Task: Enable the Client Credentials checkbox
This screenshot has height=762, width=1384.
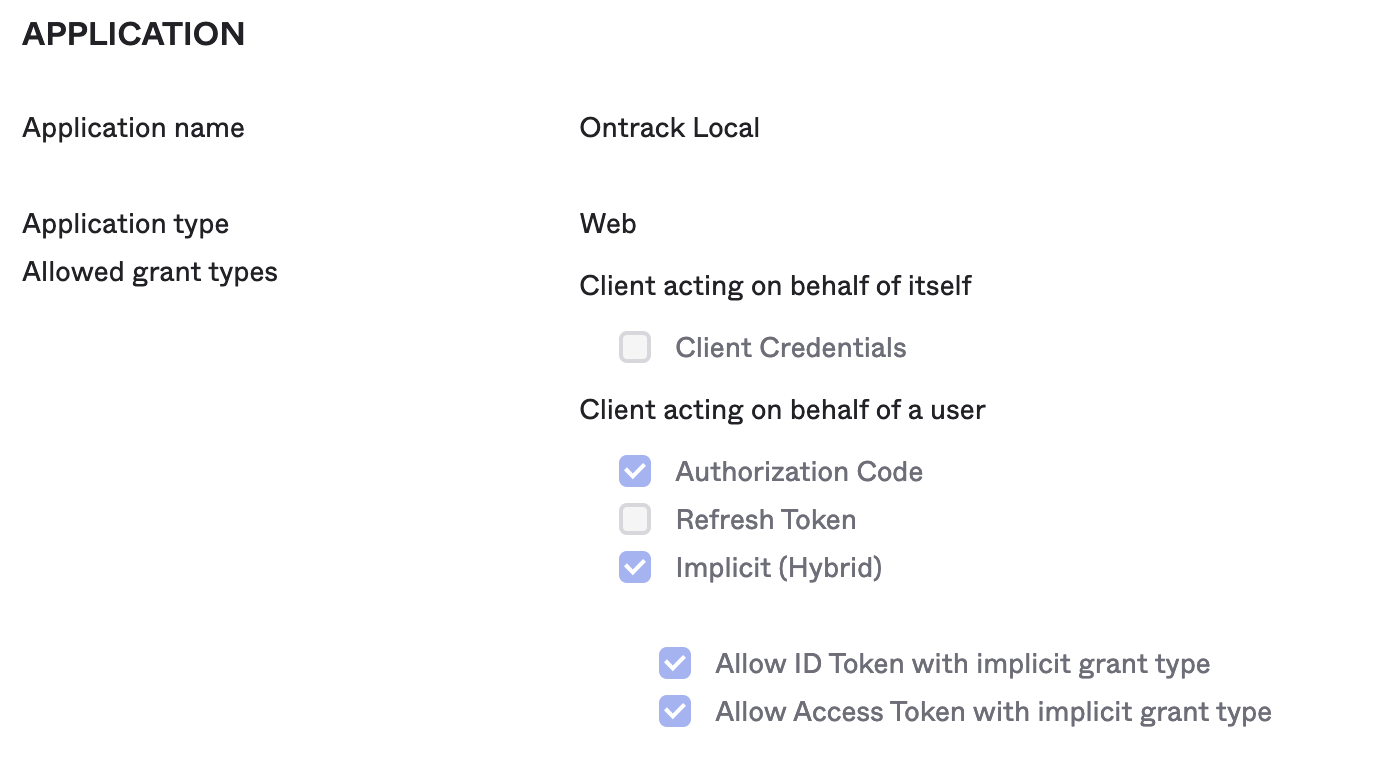Action: (635, 348)
